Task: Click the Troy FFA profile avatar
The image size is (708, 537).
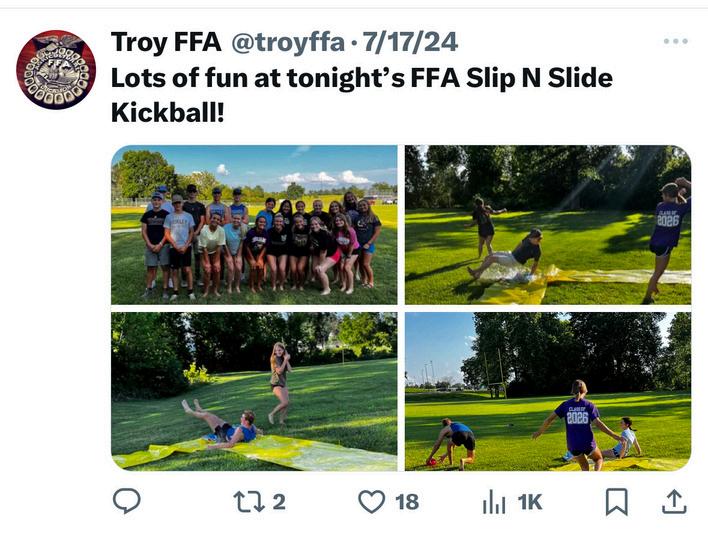Action: [56, 69]
